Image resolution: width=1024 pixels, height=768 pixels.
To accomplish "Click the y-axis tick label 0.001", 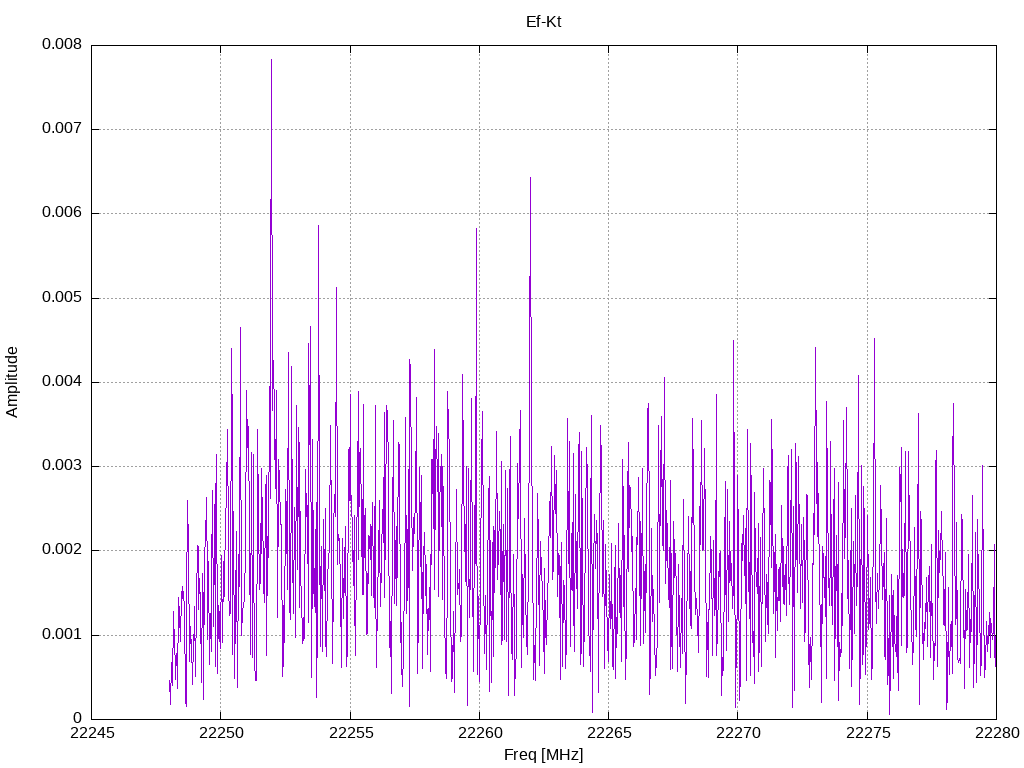I will tap(62, 634).
